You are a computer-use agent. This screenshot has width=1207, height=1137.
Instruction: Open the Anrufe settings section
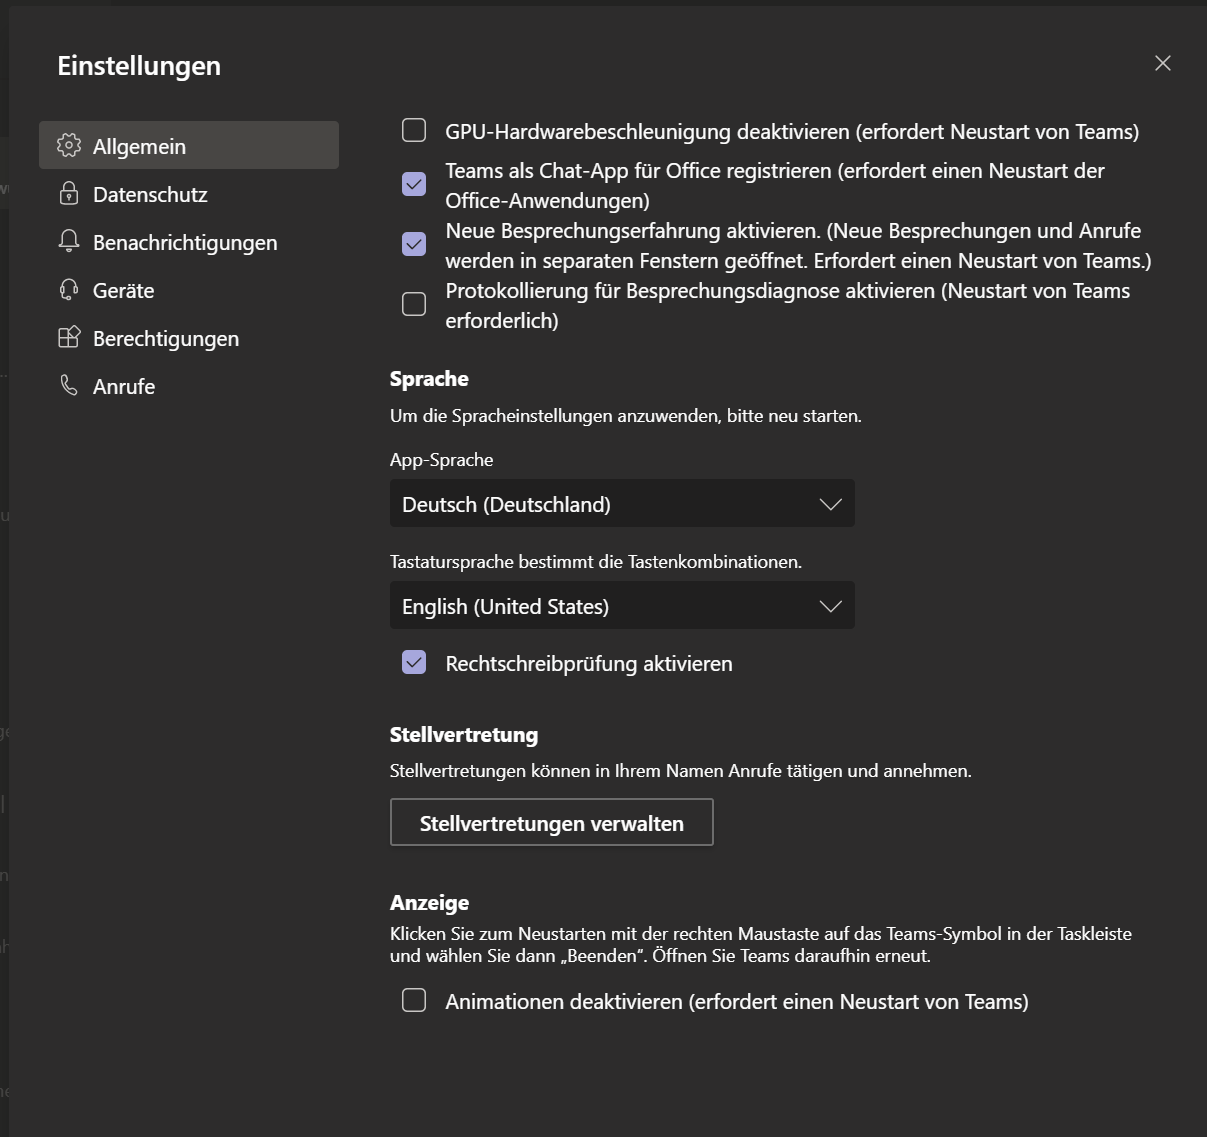189,386
